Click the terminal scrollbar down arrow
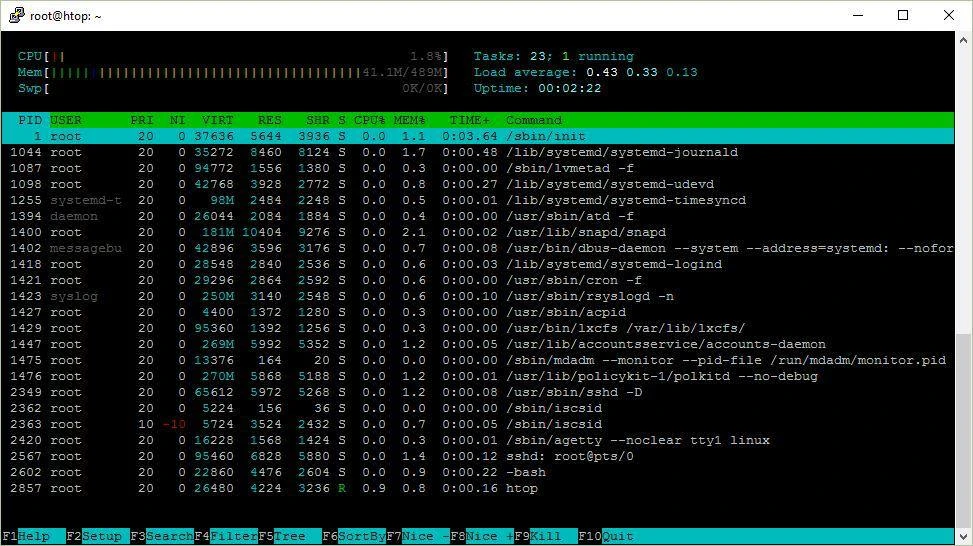 pyautogui.click(x=964, y=537)
